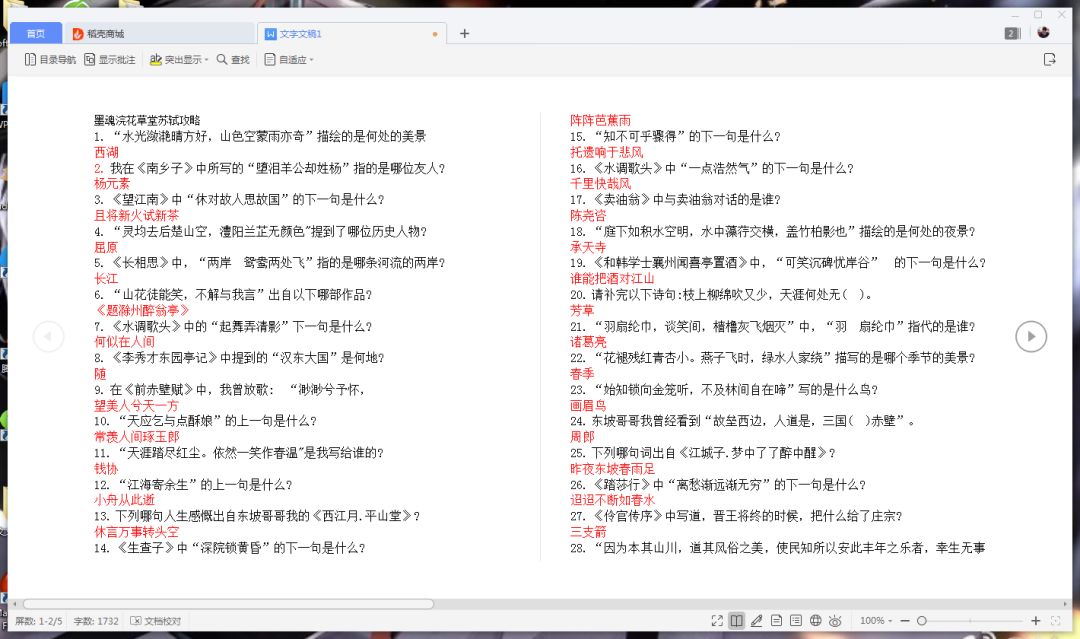Open the 首页 home tab
Screen dimensions: 1080x639
click(x=36, y=34)
